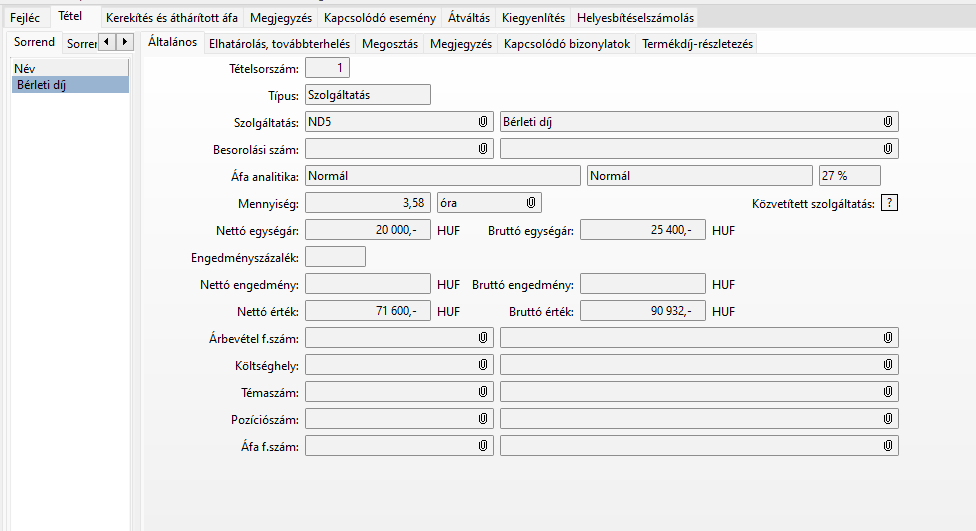Switch to Elhatárolás, továbbterhelés sub-tab

[279, 44]
